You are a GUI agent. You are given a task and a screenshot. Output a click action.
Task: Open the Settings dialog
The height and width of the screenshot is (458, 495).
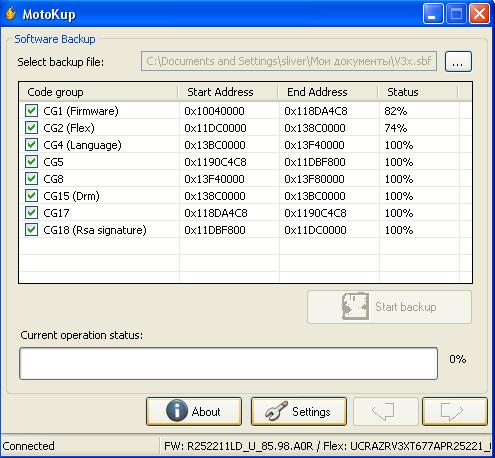click(x=299, y=411)
